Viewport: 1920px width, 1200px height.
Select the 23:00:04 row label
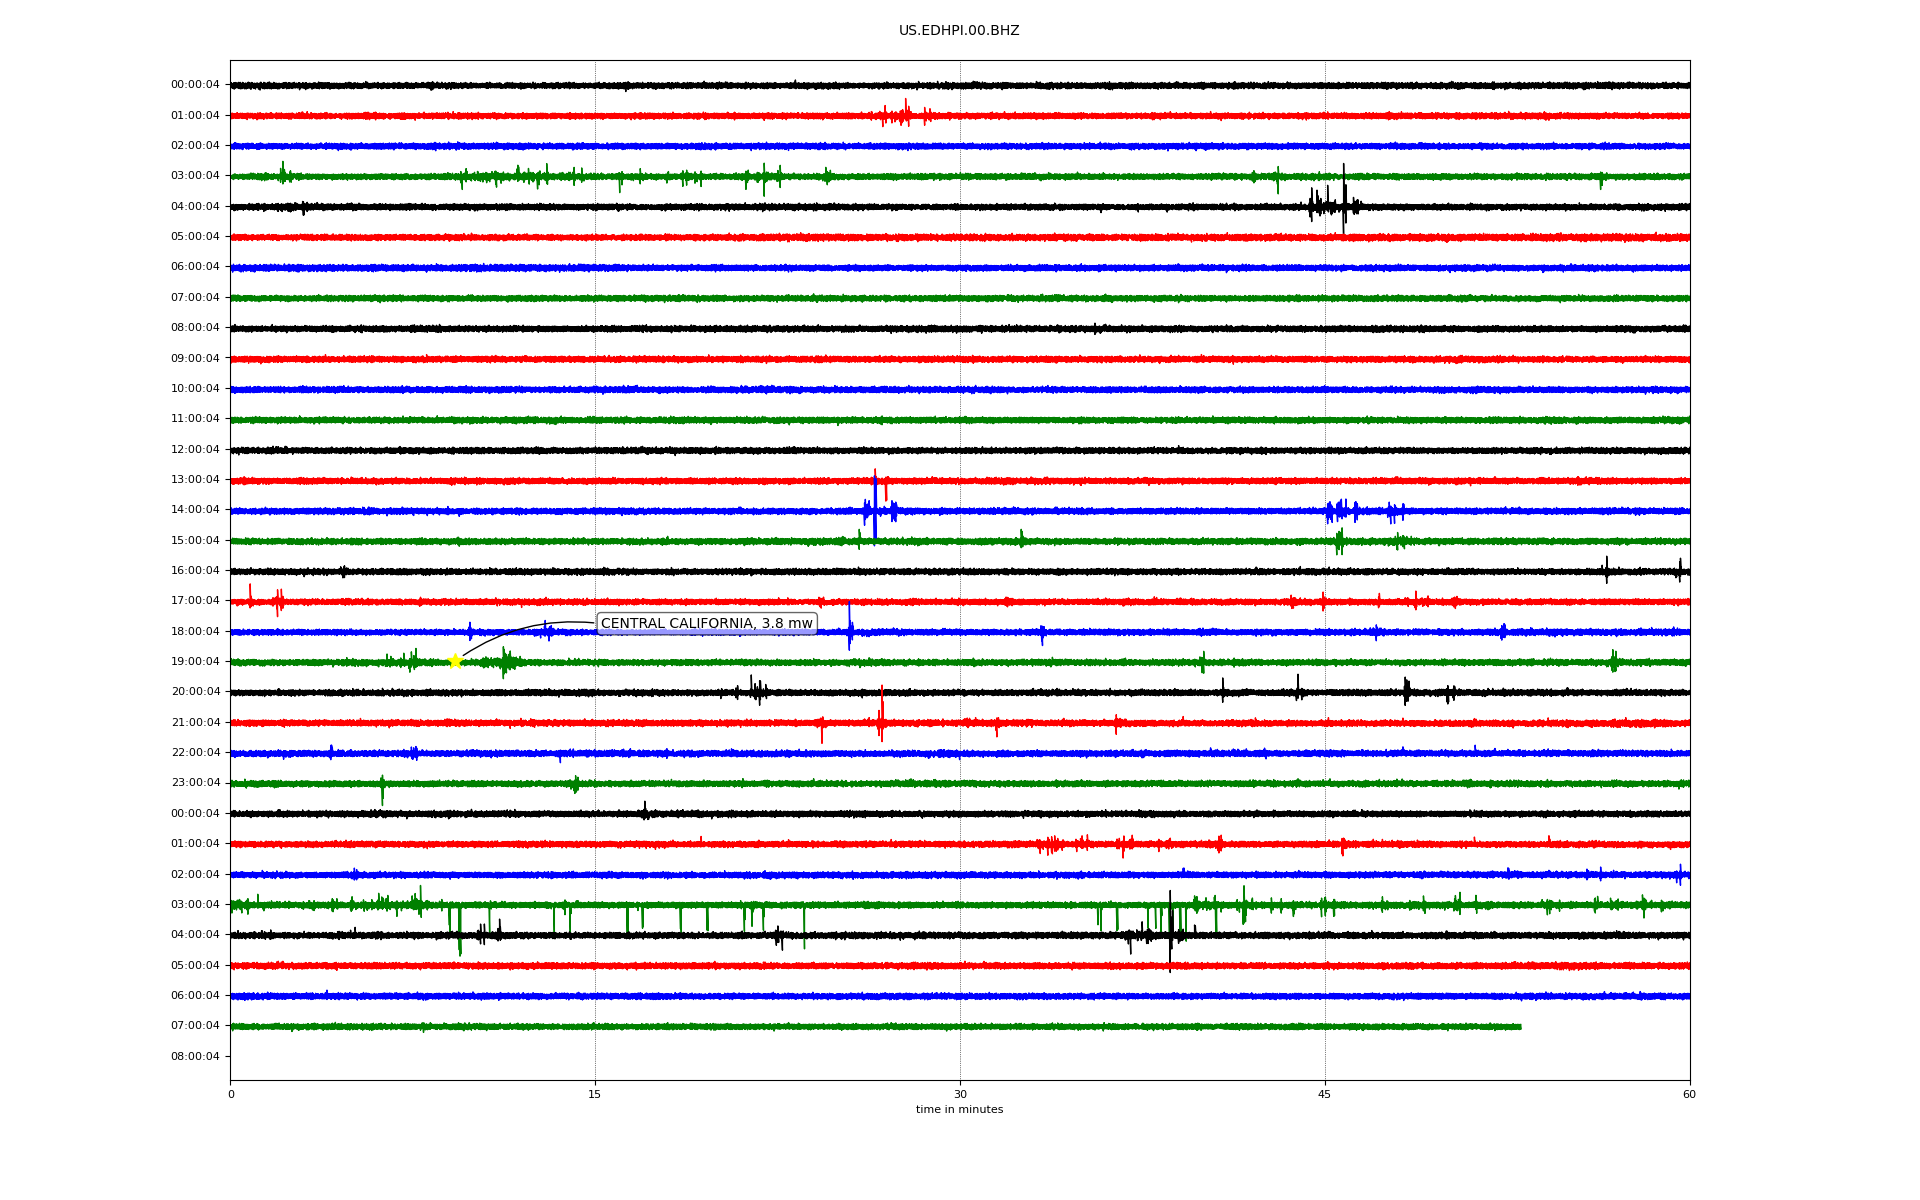pyautogui.click(x=195, y=783)
